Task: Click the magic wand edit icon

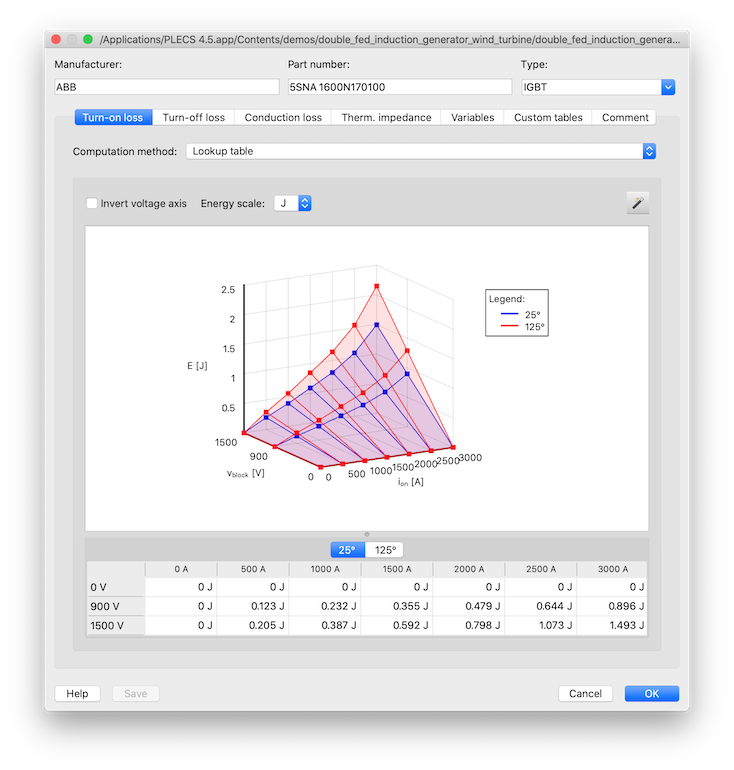Action: coord(637,203)
